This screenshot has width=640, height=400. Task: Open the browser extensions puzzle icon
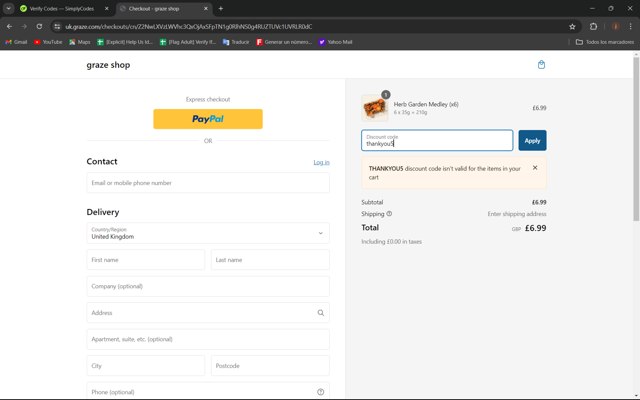pos(593,27)
